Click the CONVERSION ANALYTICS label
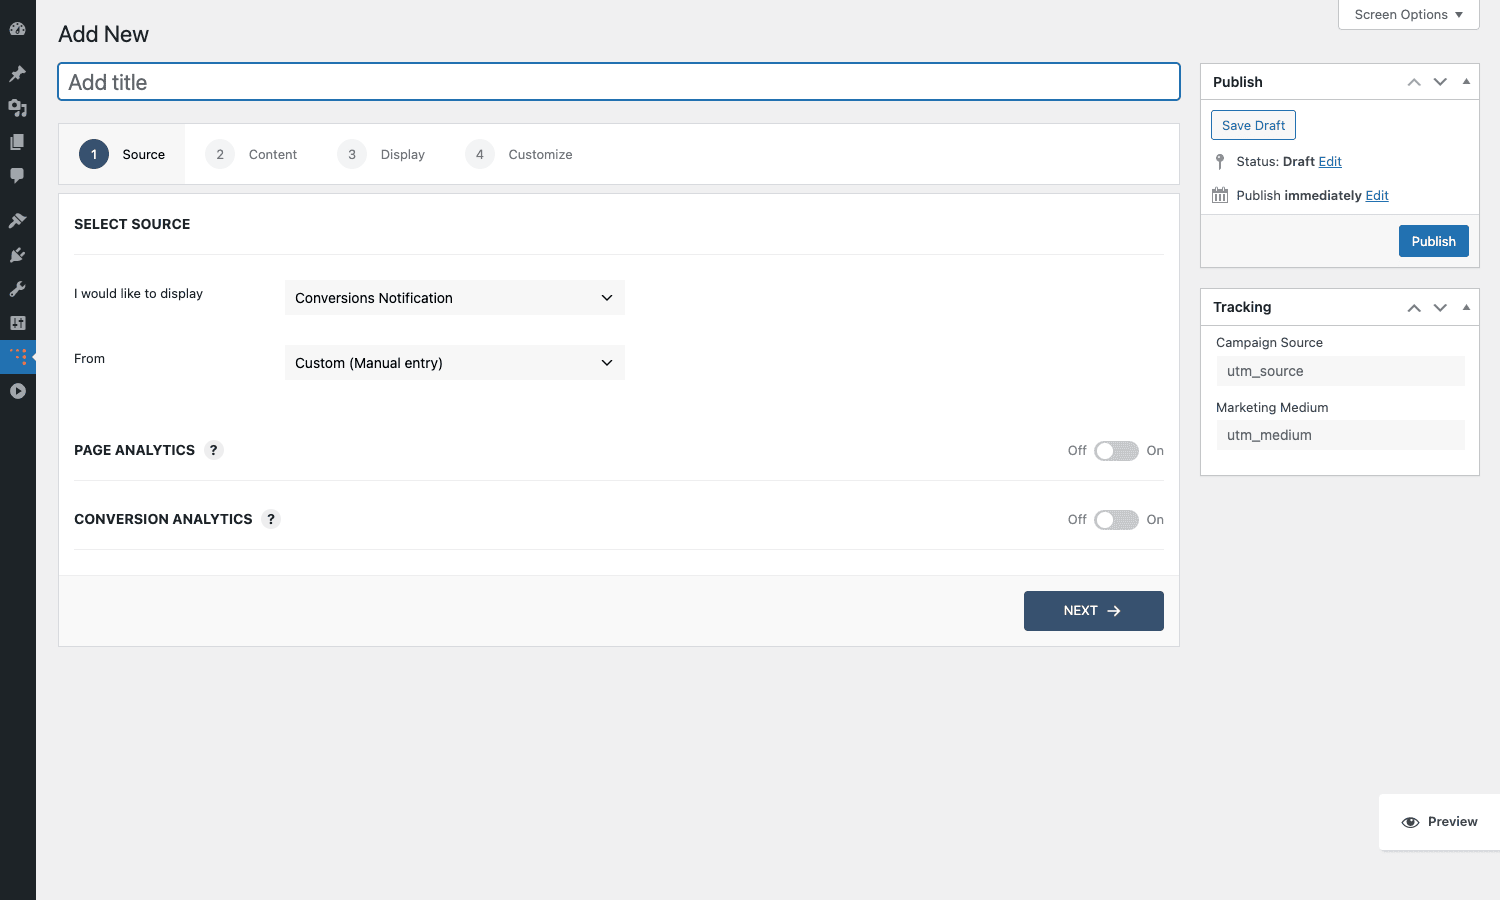 [x=163, y=519]
